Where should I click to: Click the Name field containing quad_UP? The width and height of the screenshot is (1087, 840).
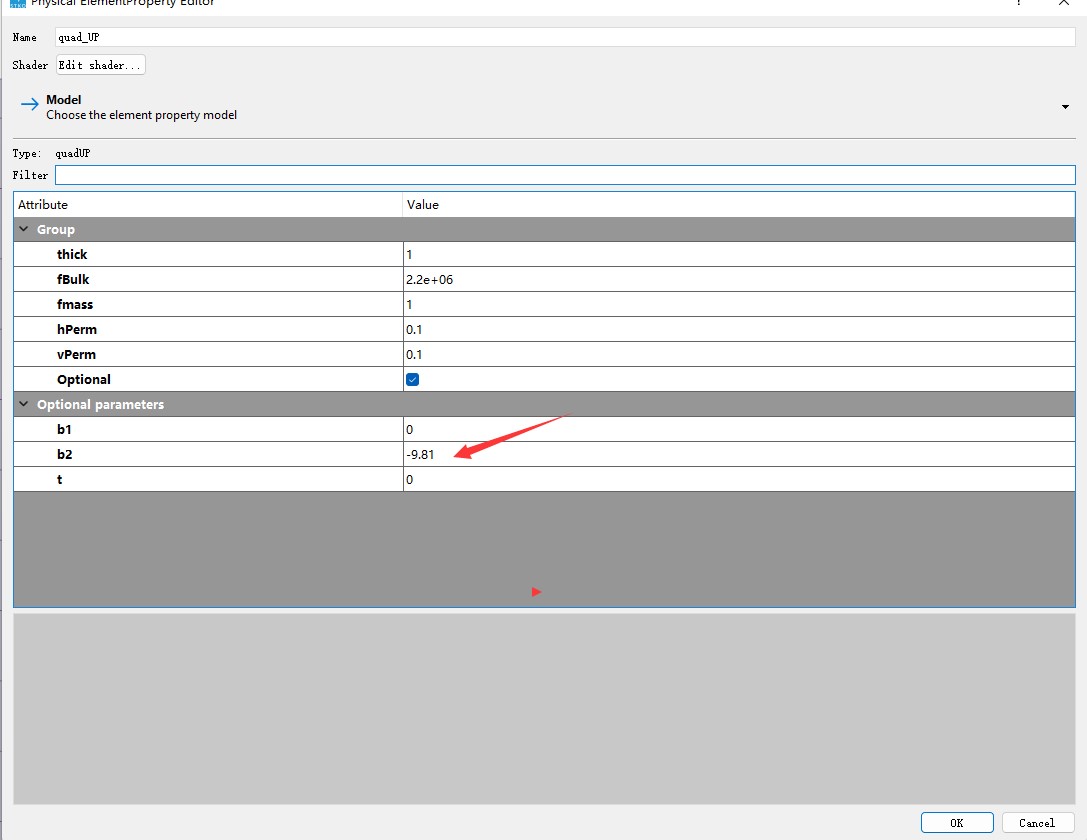click(x=565, y=37)
